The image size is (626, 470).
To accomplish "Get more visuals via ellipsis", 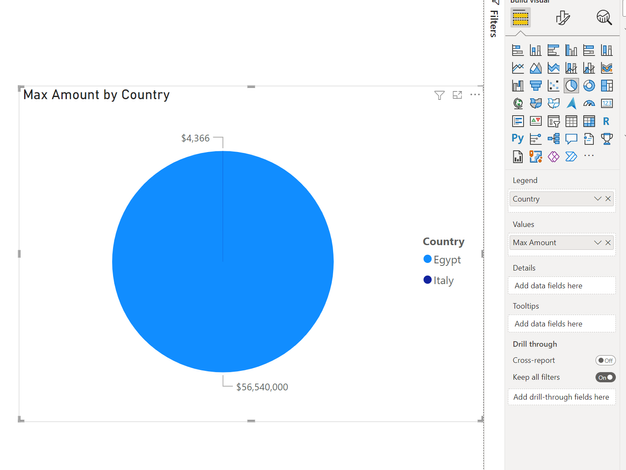I will 589,155.
